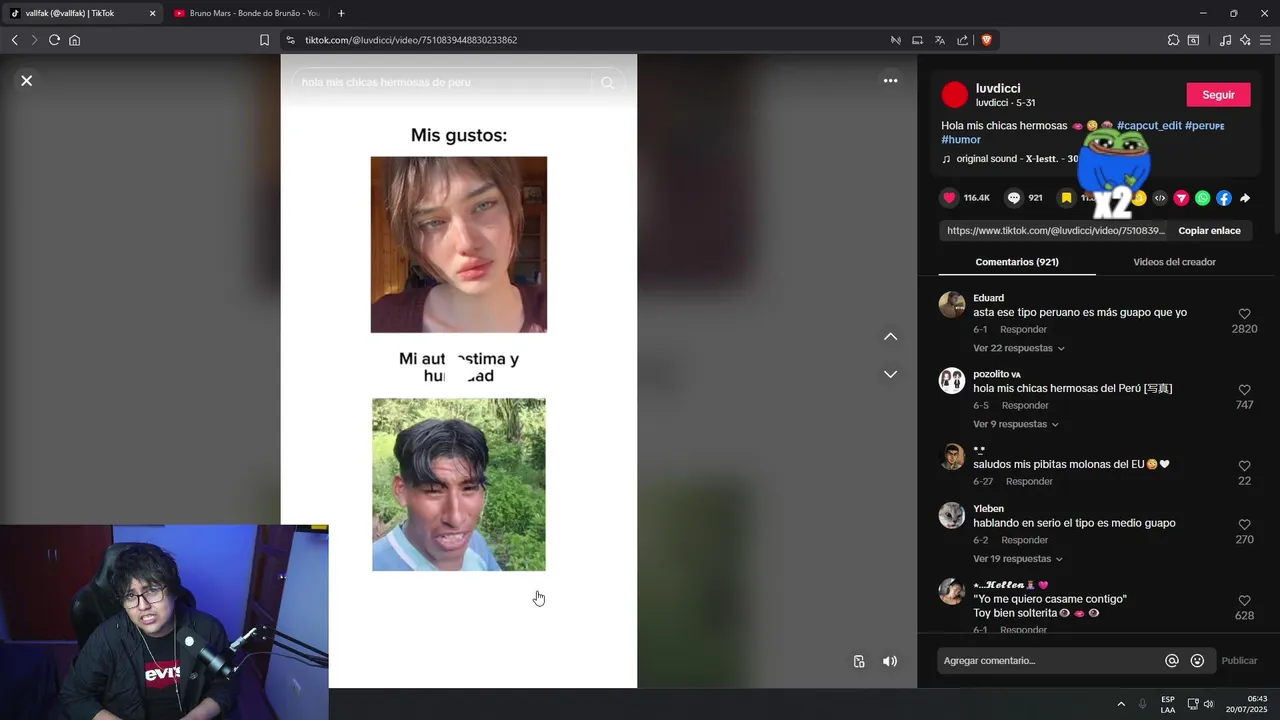Click the ESP LAA language indicator
The height and width of the screenshot is (720, 1280).
[1168, 704]
